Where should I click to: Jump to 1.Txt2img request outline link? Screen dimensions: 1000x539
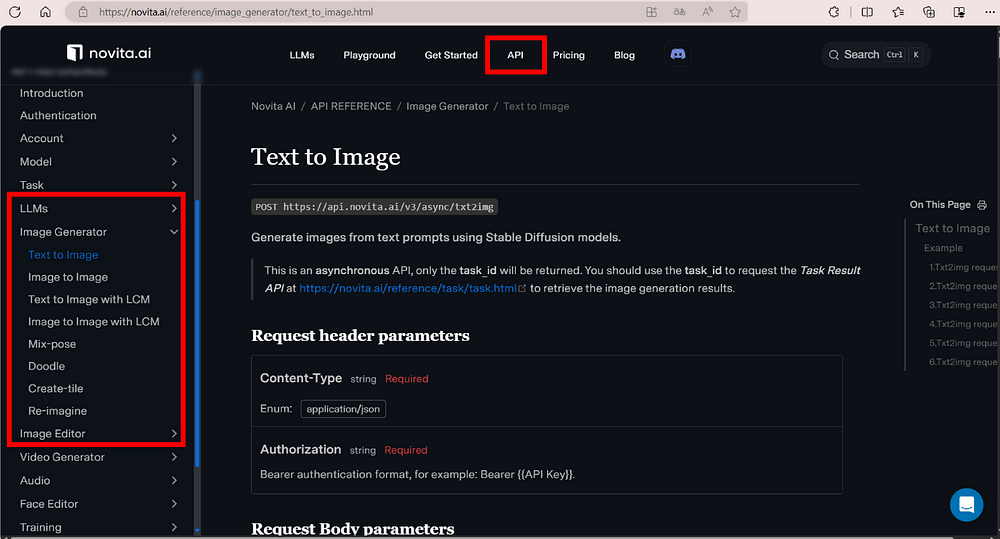point(963,267)
